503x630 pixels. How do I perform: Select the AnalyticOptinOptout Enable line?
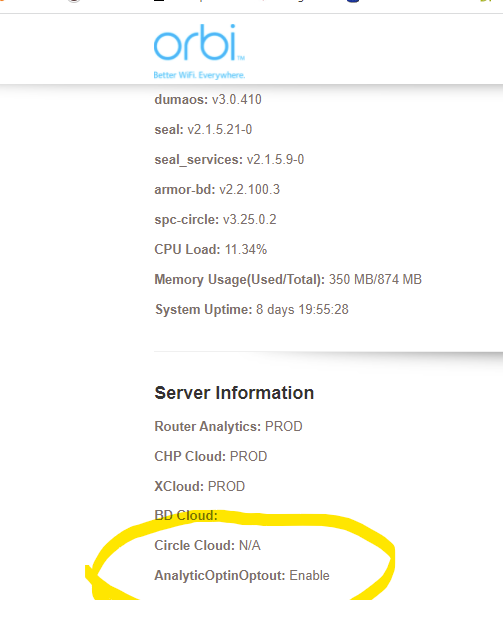click(242, 576)
